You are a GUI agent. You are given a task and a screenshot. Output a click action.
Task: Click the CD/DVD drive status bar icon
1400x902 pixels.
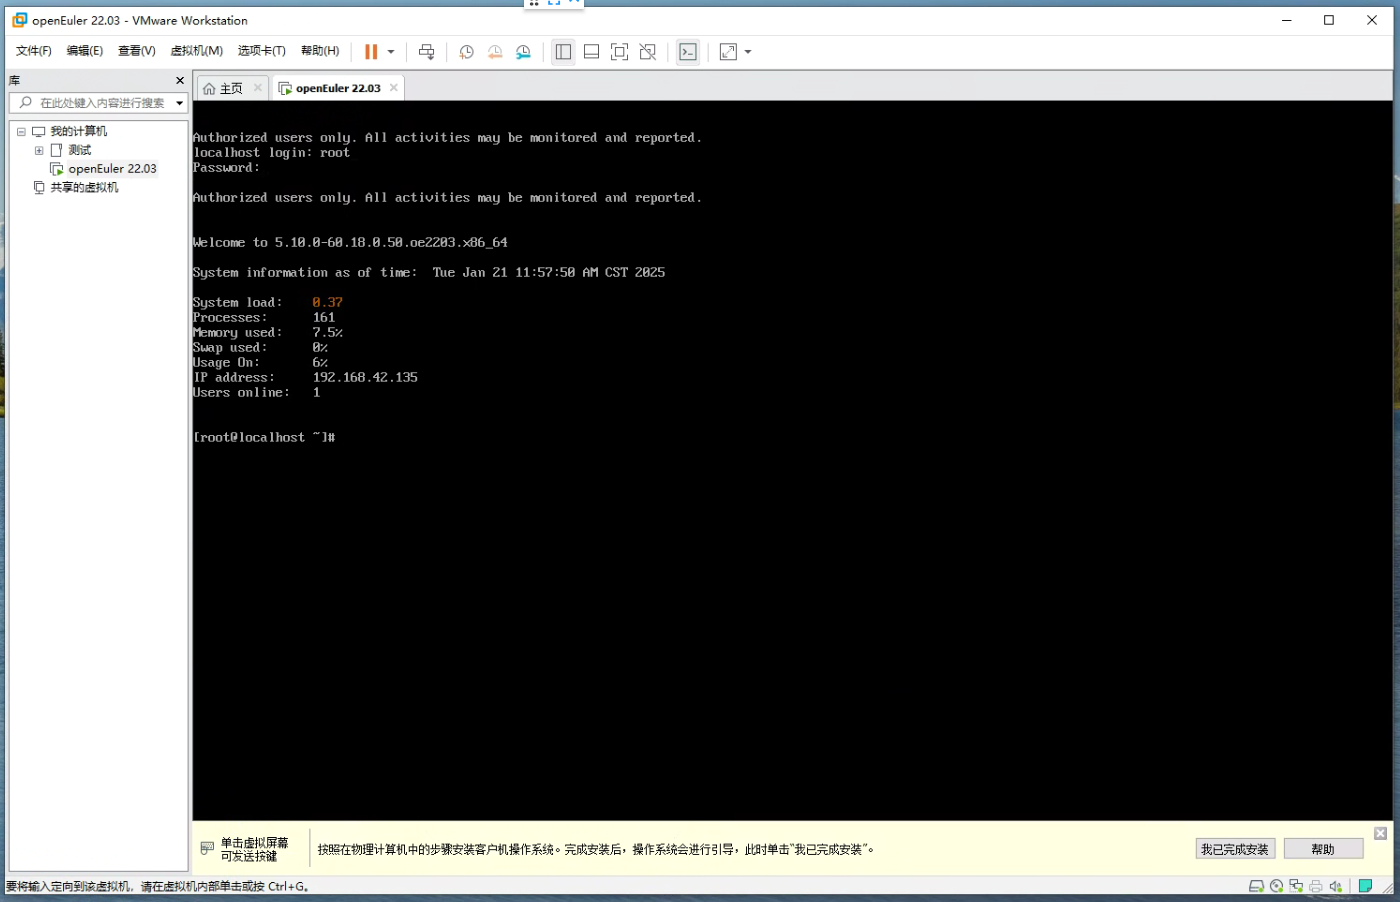(1276, 886)
